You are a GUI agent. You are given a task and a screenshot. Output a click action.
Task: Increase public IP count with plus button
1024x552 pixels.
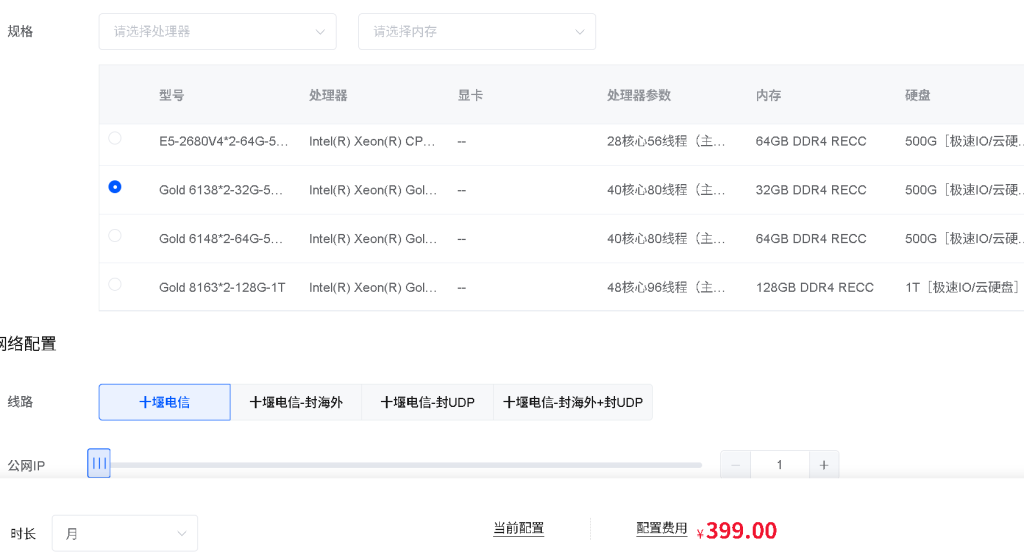pos(824,465)
